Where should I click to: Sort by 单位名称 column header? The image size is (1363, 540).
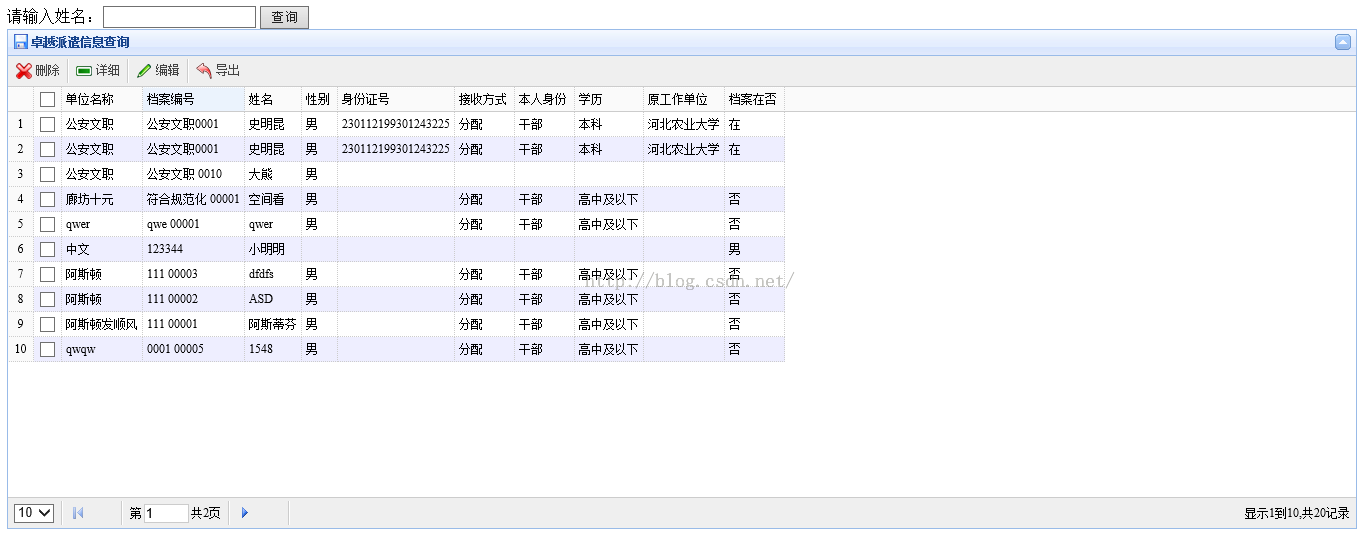click(102, 100)
